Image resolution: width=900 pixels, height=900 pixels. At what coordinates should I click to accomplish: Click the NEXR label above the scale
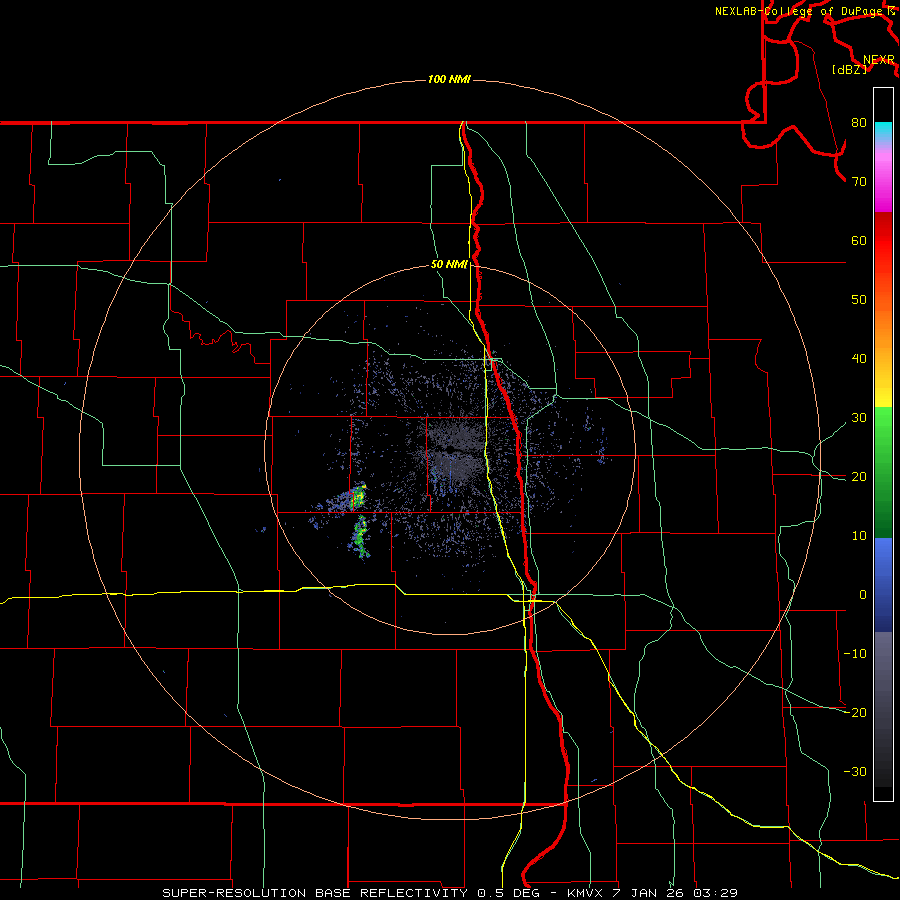(x=878, y=60)
